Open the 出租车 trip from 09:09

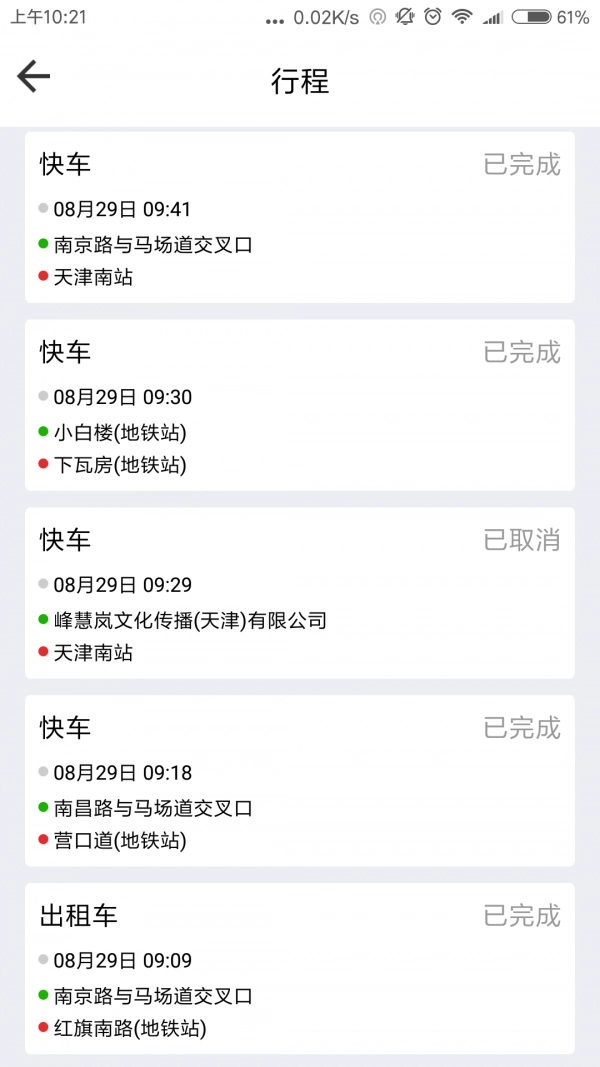click(300, 970)
